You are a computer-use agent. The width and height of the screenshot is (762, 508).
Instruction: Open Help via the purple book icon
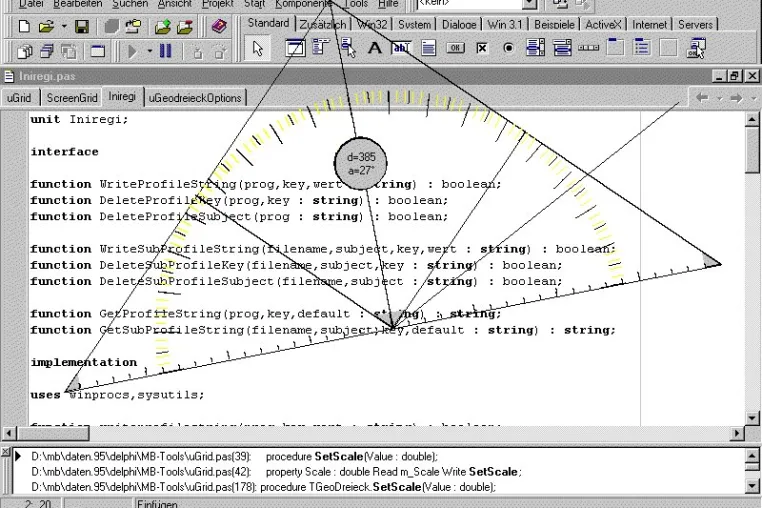click(219, 26)
